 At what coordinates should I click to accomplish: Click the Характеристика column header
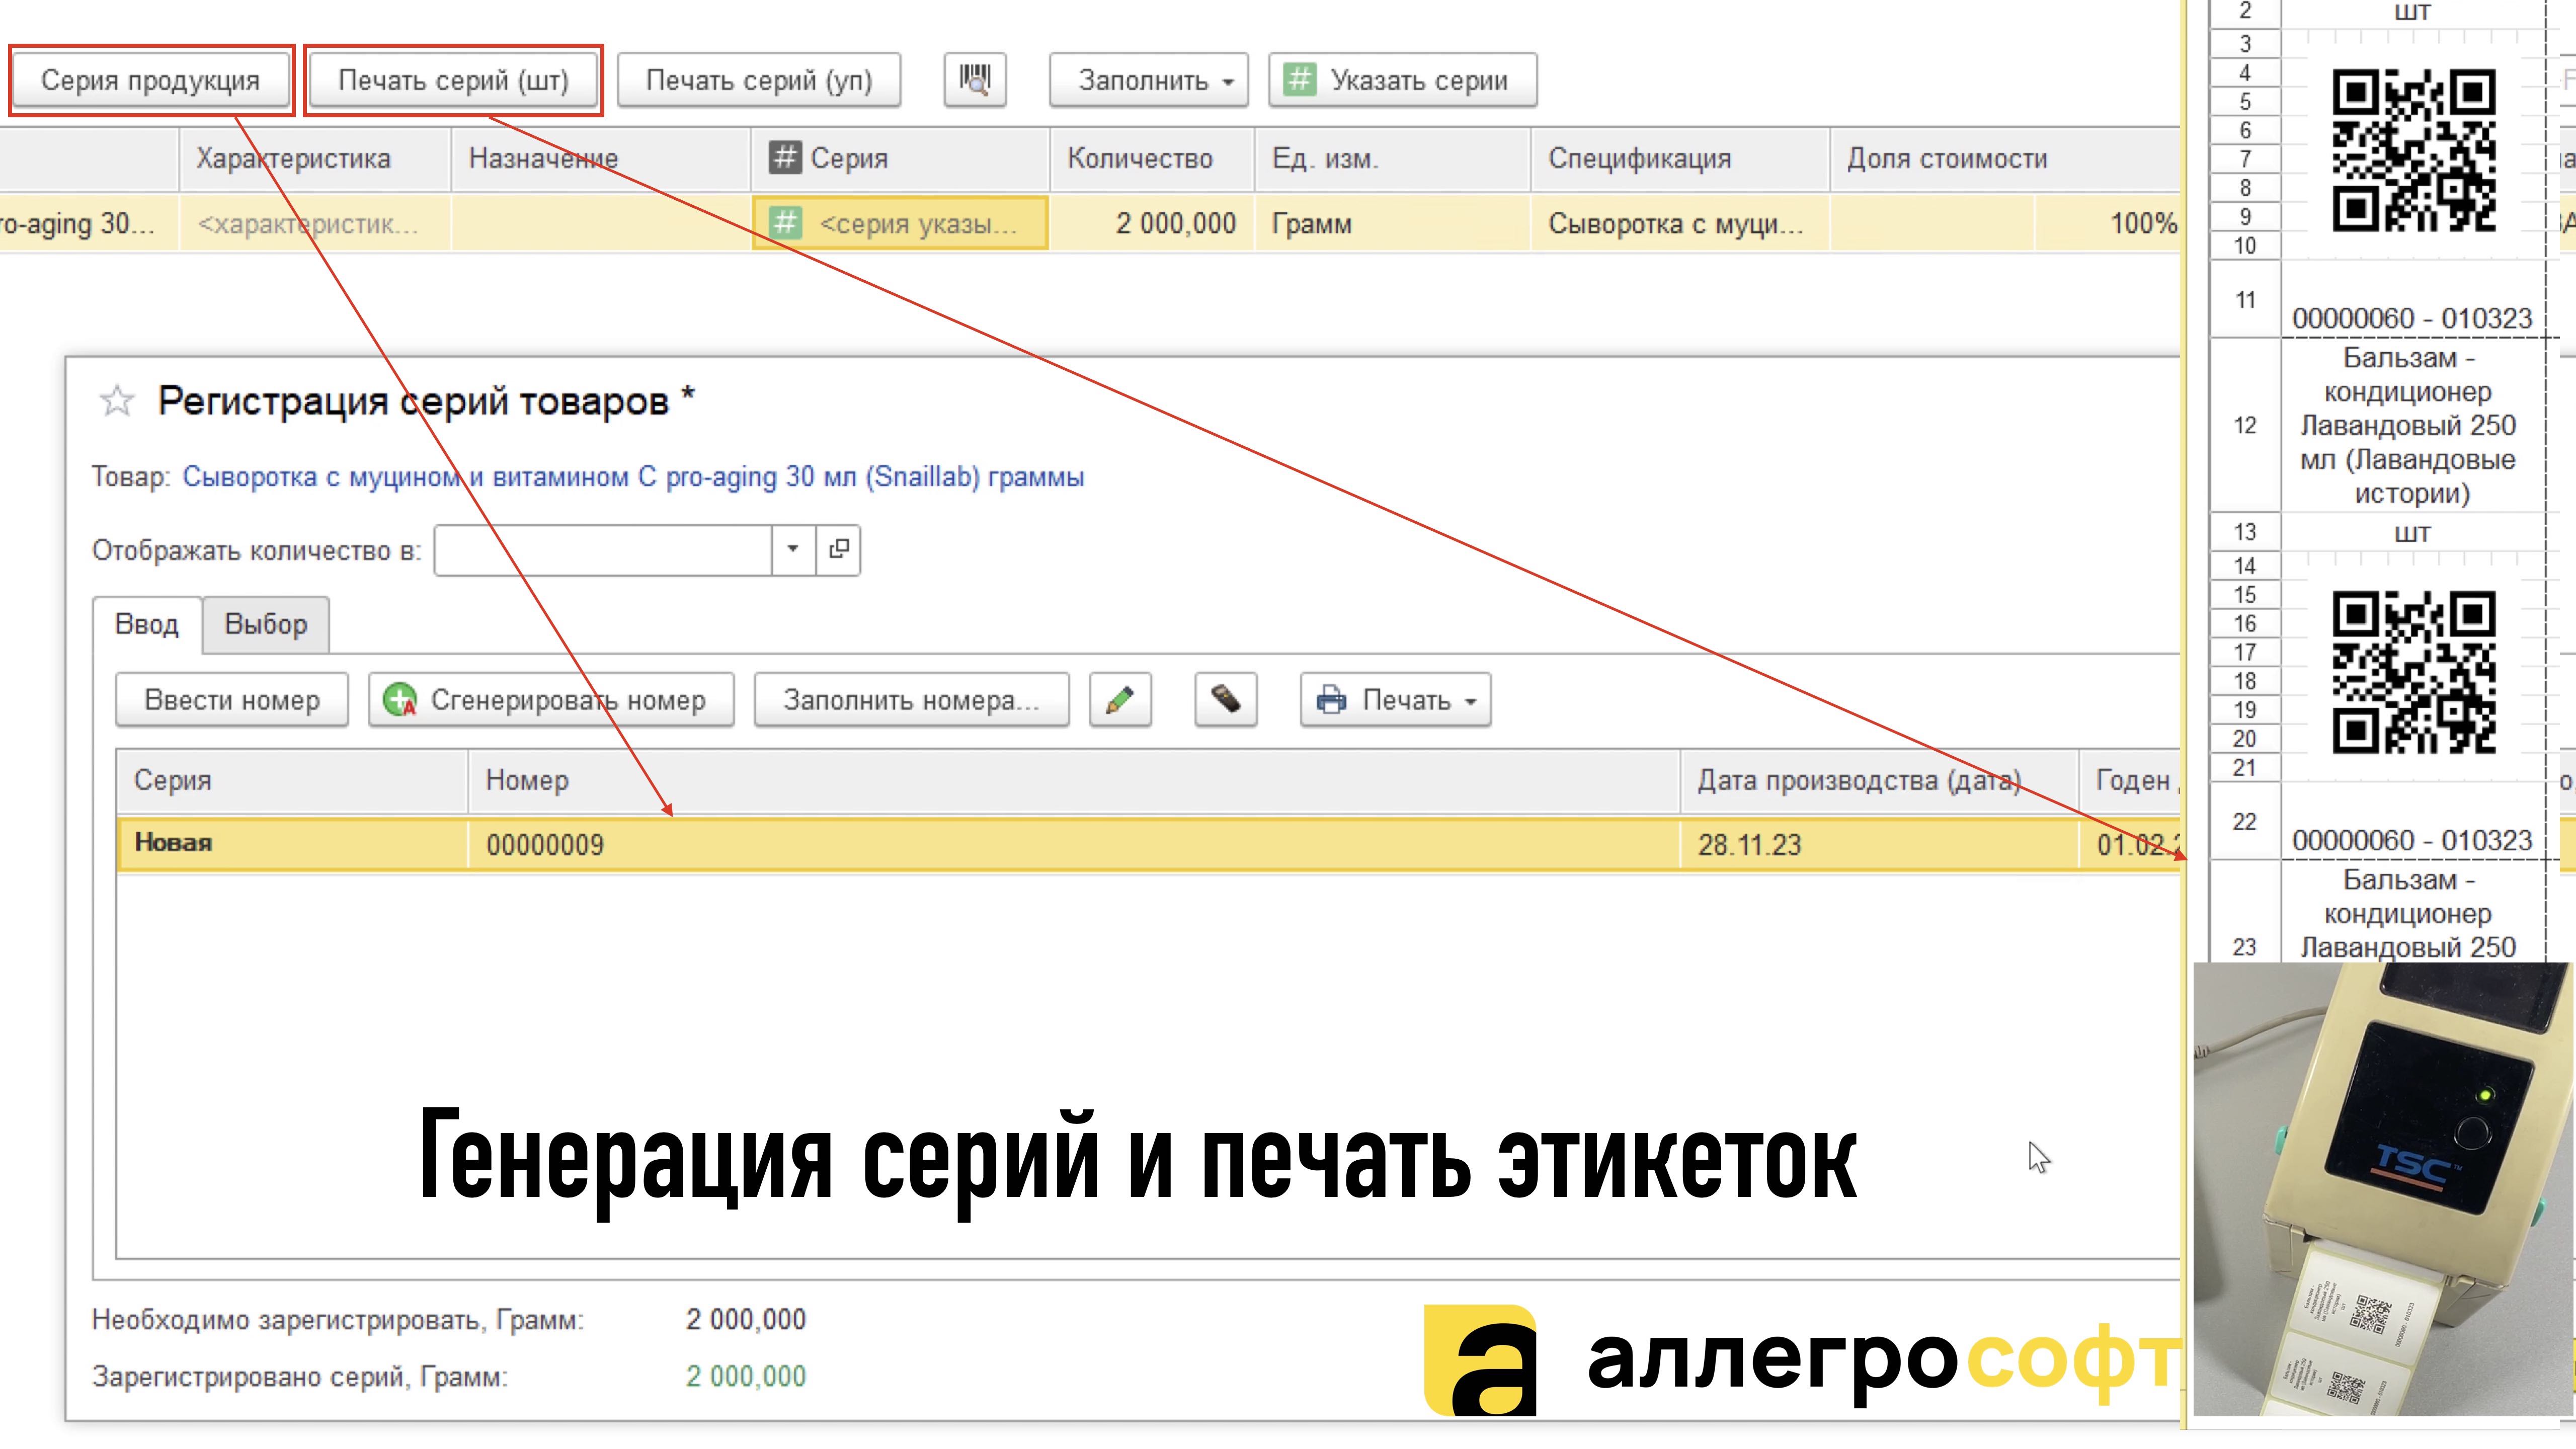click(315, 158)
